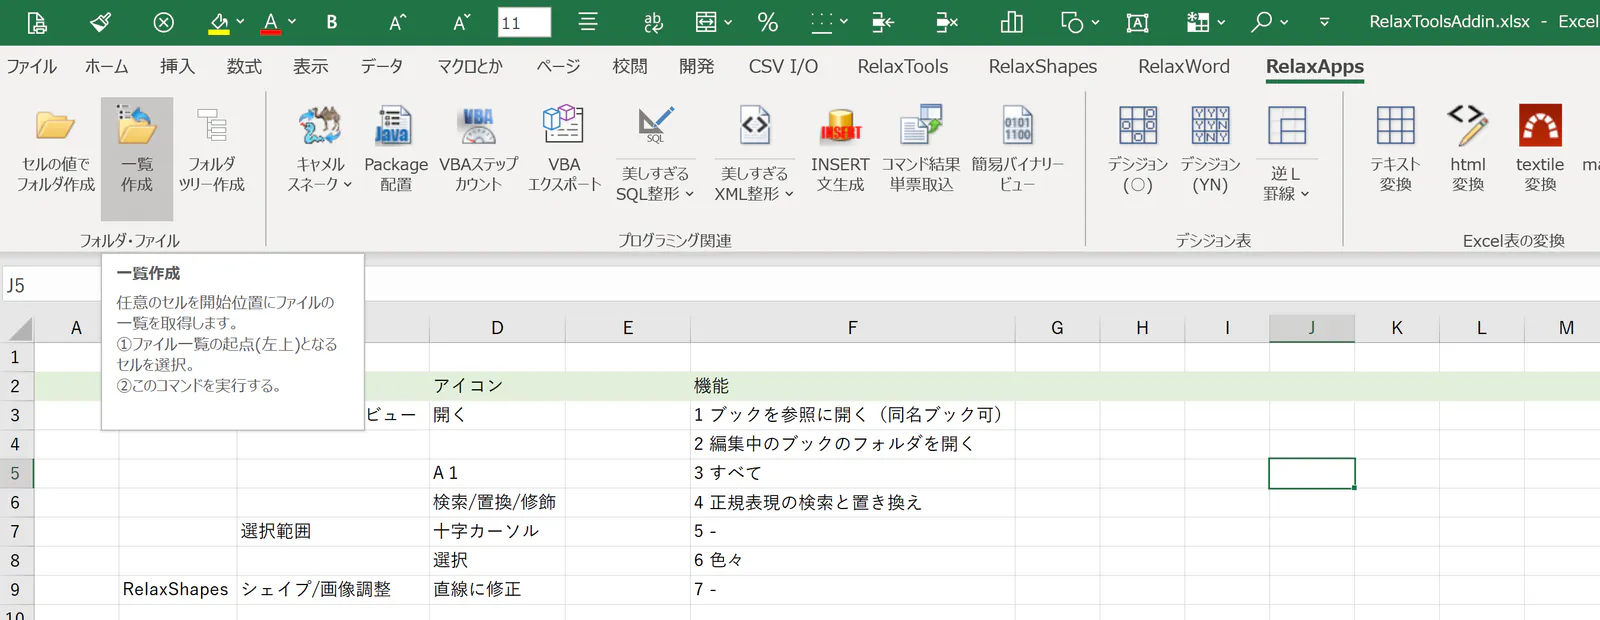
Task: Select row 7 header
Action: 15,531
